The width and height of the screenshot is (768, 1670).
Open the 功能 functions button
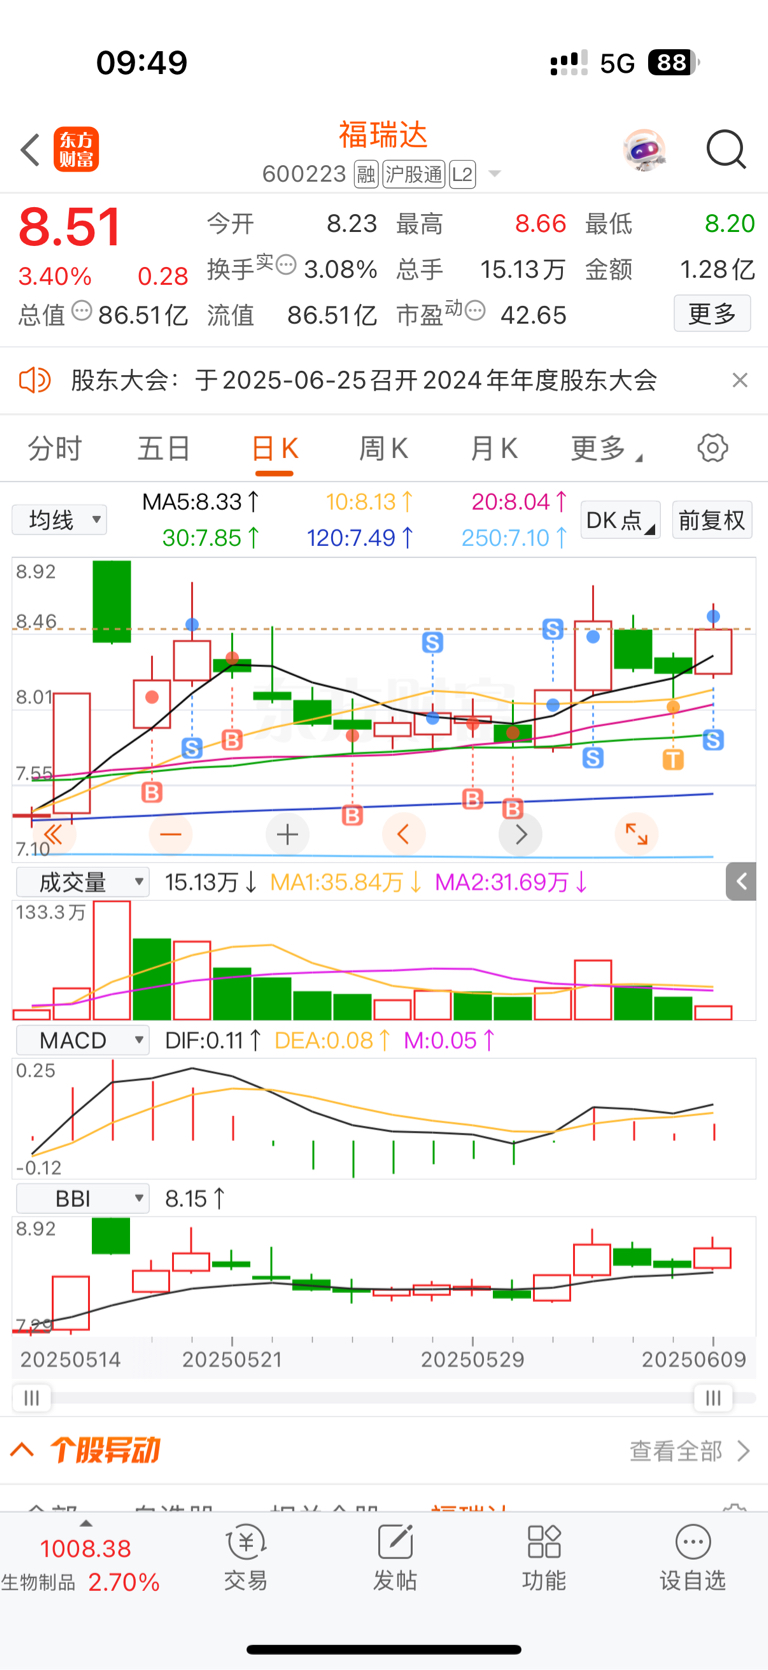[x=544, y=1558]
